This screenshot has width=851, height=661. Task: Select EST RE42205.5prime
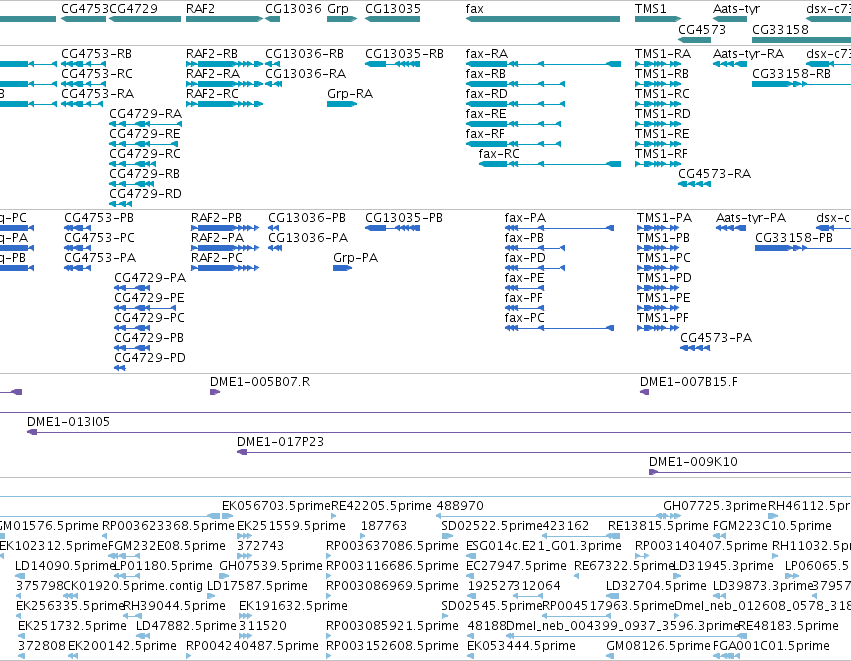[381, 506]
